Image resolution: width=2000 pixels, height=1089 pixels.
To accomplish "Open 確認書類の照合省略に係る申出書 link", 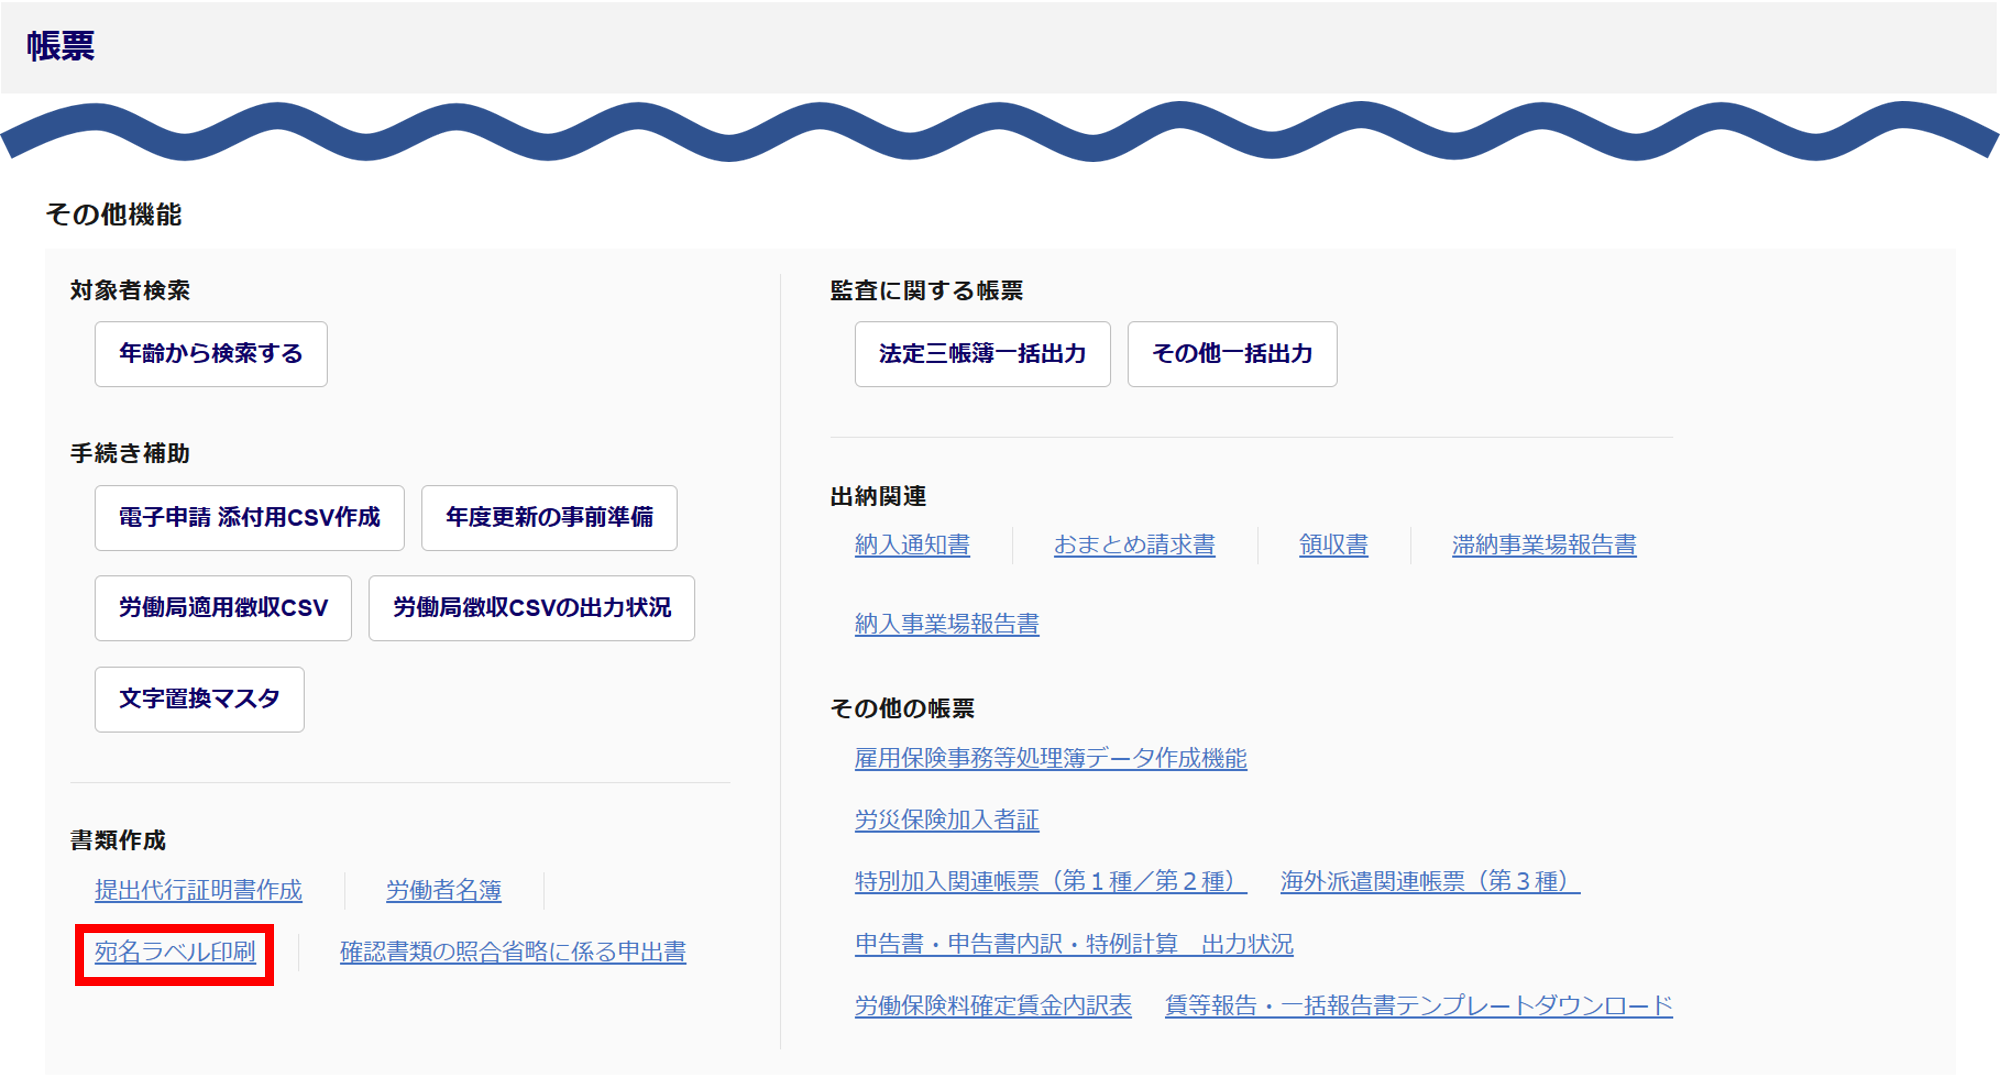I will click(513, 952).
